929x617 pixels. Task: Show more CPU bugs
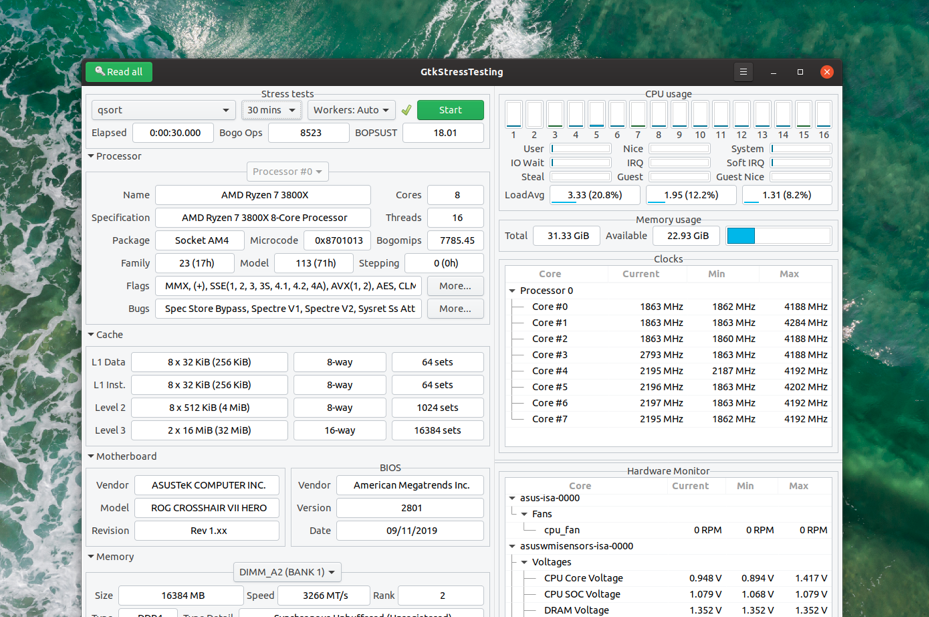pos(455,308)
